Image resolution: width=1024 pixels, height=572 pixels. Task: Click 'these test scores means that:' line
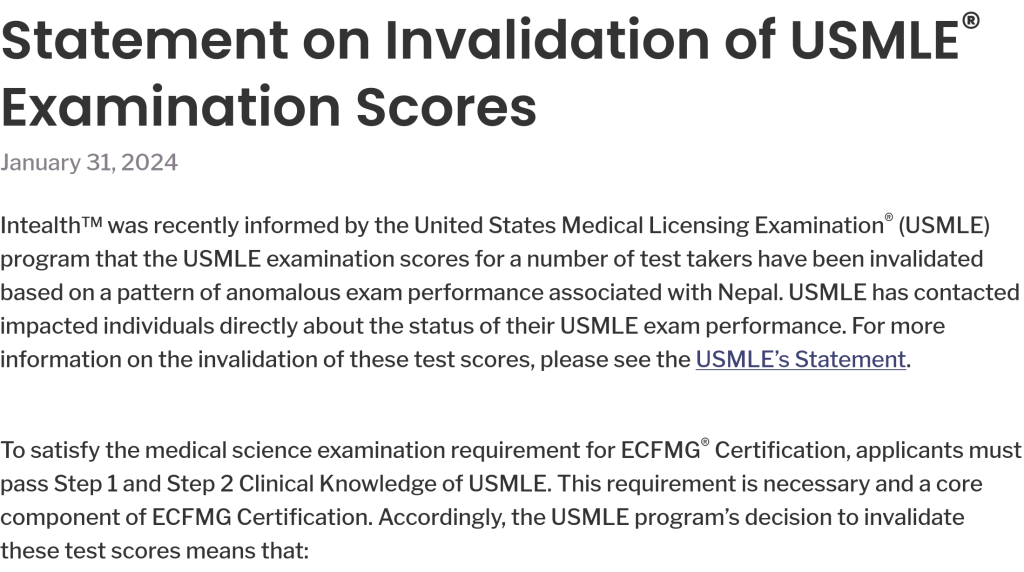[x=154, y=551]
